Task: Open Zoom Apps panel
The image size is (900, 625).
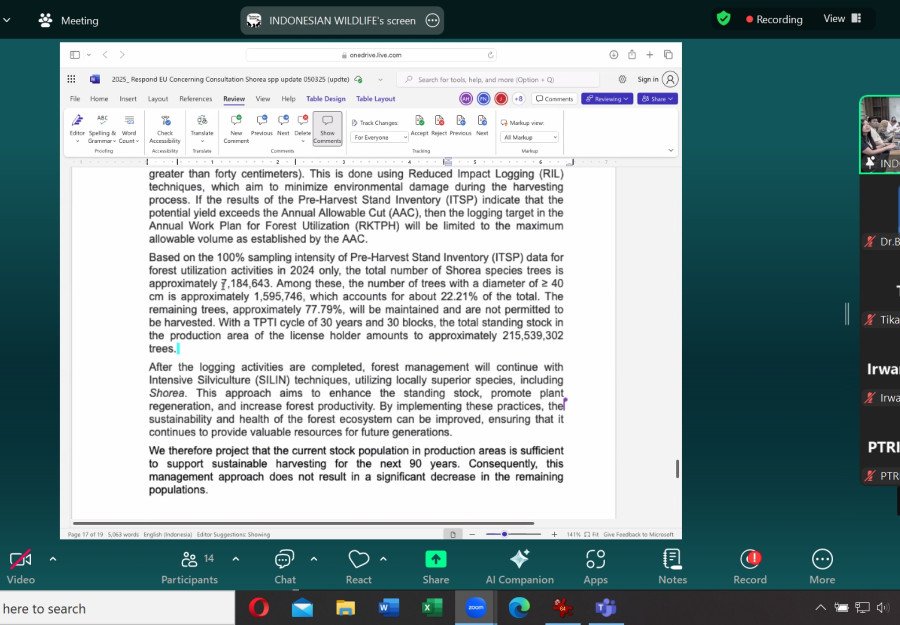Action: 595,566
